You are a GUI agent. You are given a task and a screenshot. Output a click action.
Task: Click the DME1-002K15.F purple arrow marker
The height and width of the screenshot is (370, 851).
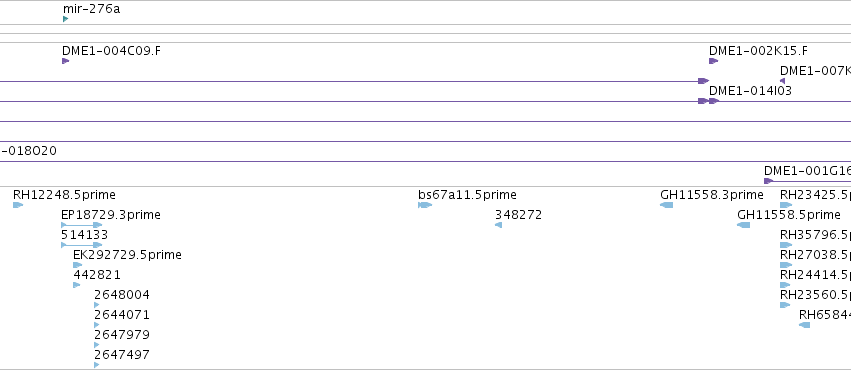tap(713, 61)
